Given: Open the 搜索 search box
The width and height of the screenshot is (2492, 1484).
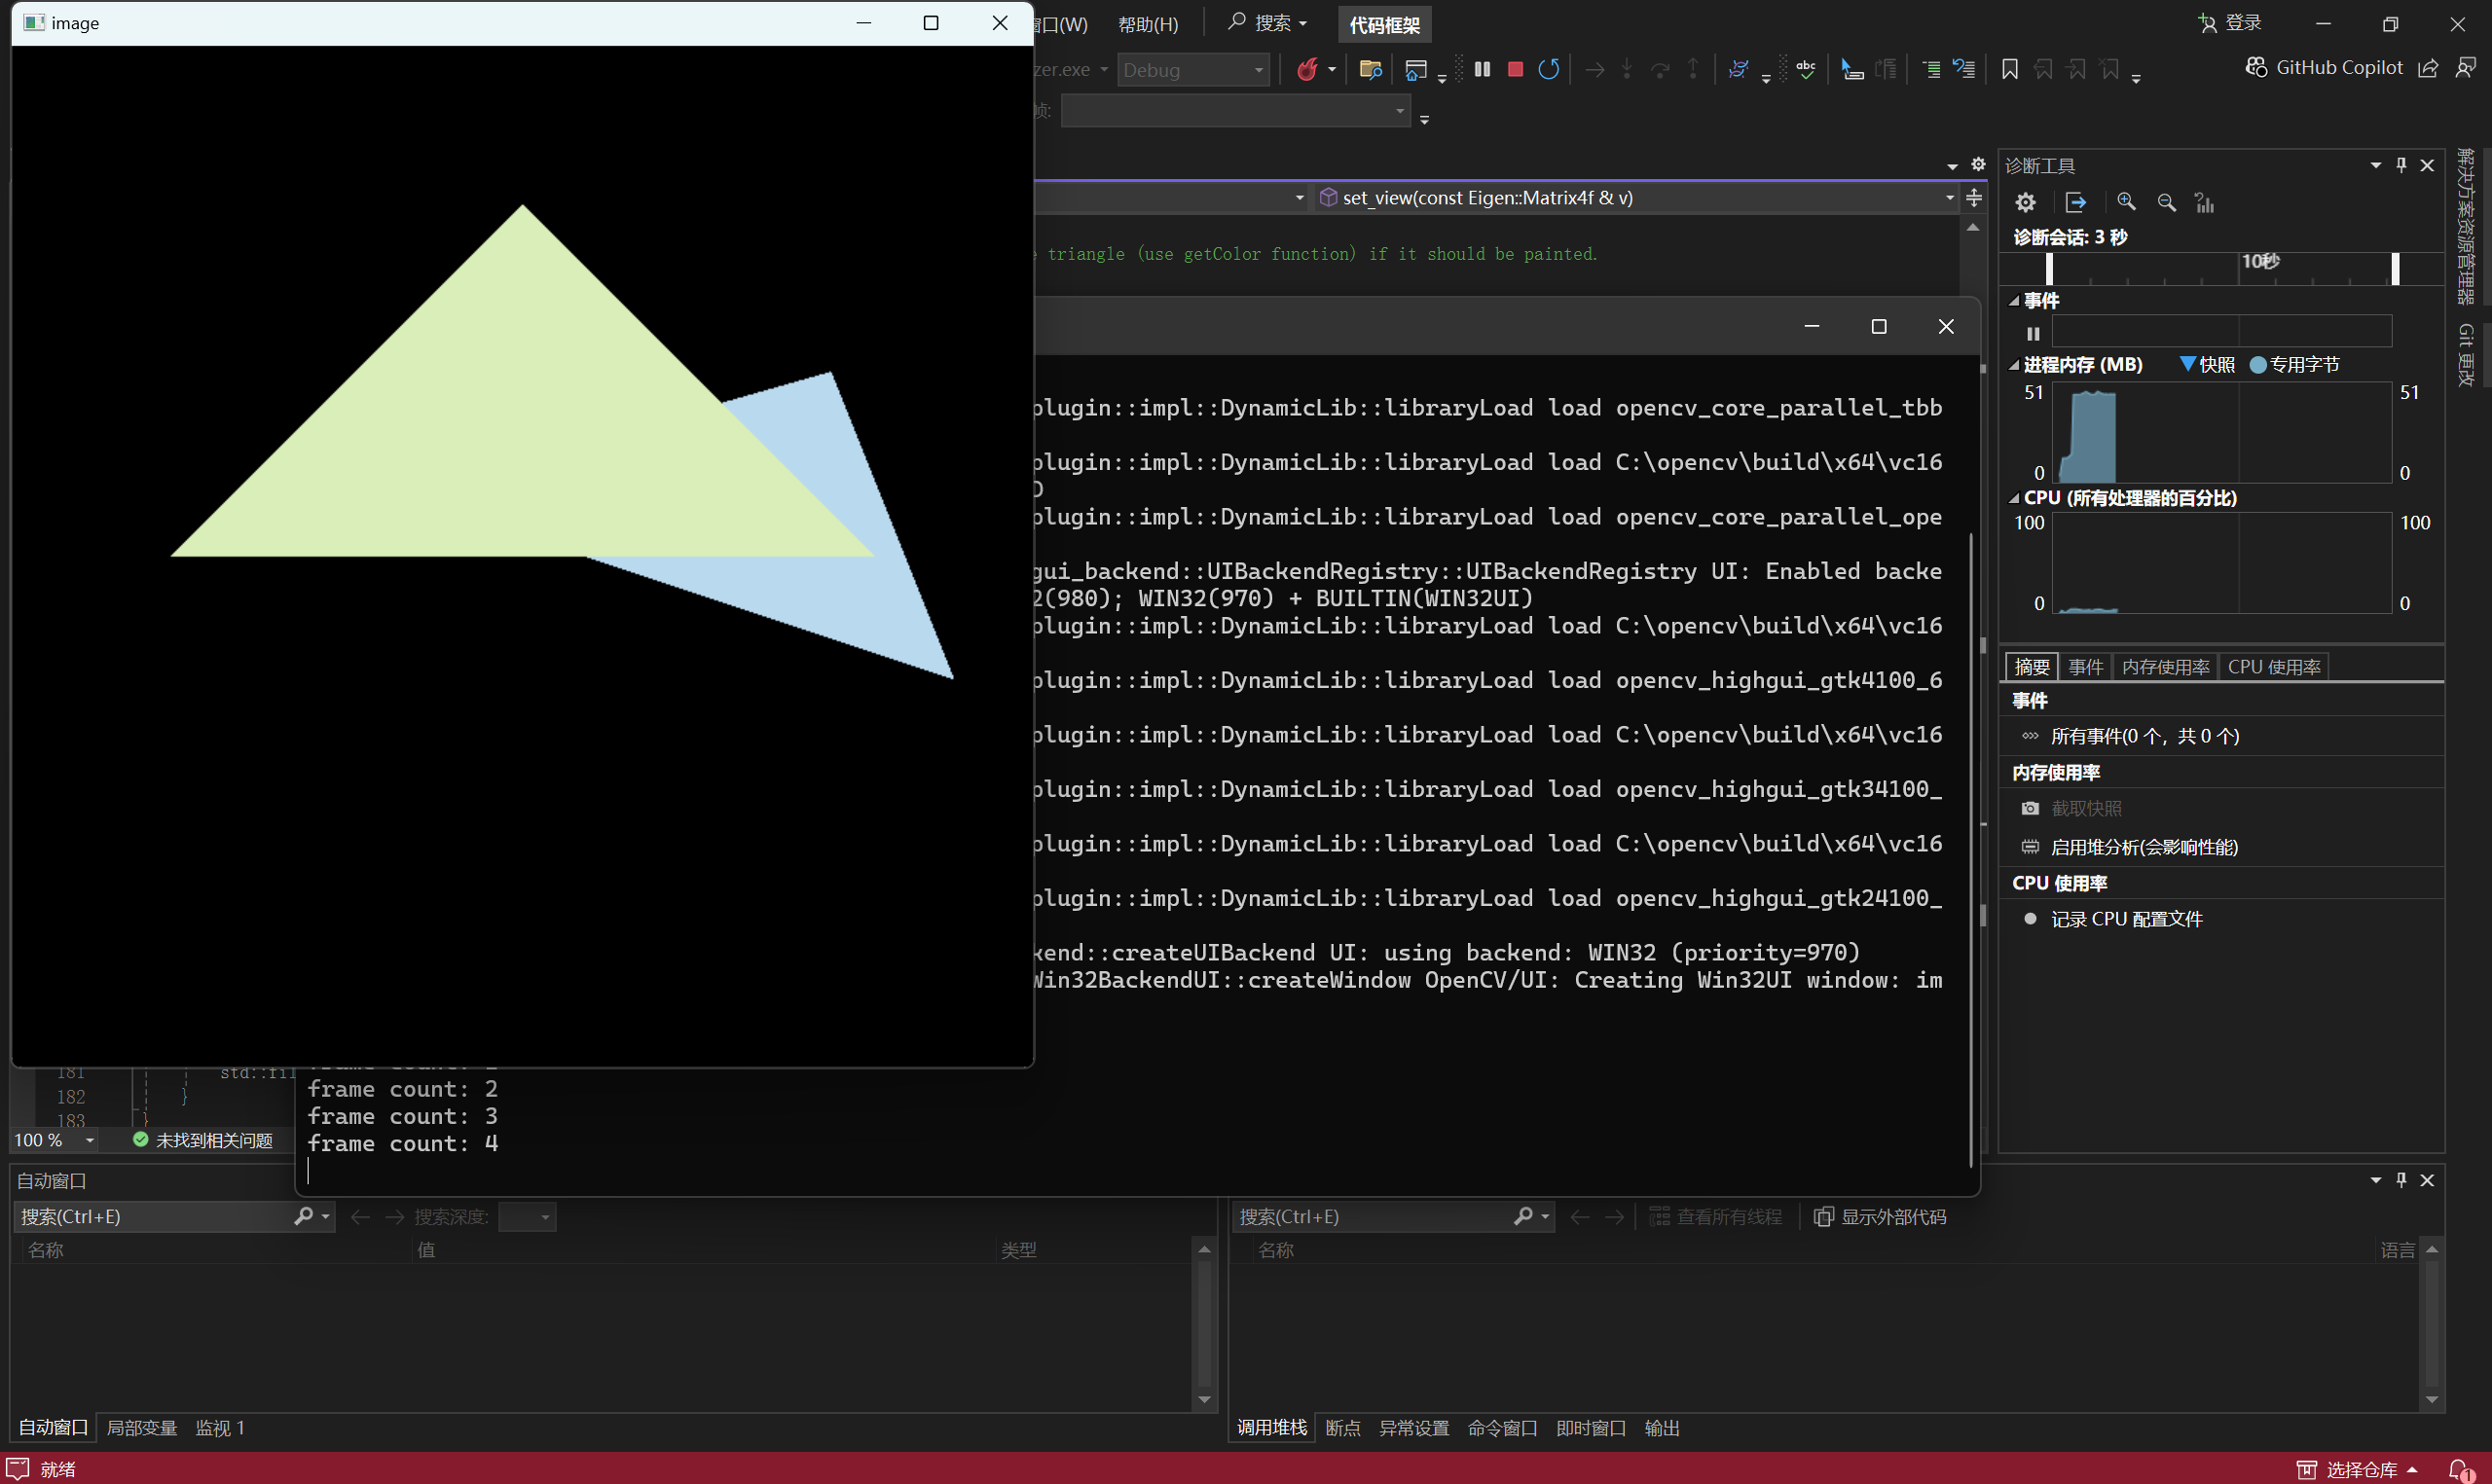Looking at the screenshot, I should [1268, 23].
